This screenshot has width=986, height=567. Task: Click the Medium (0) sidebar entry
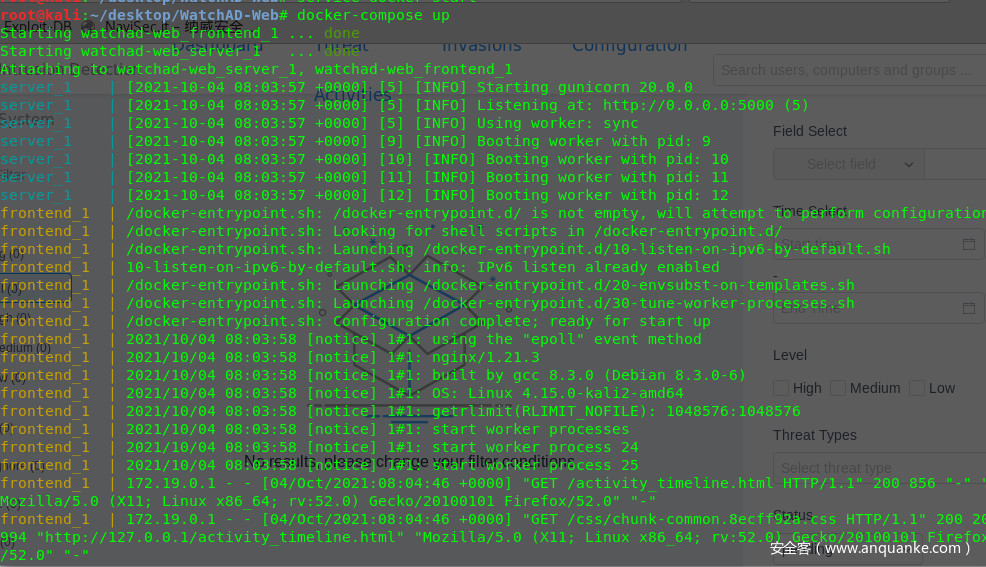click(26, 348)
